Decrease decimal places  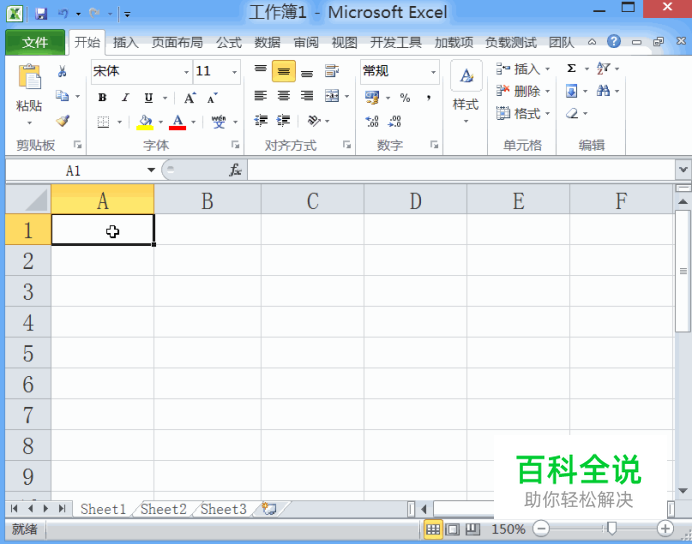395,121
